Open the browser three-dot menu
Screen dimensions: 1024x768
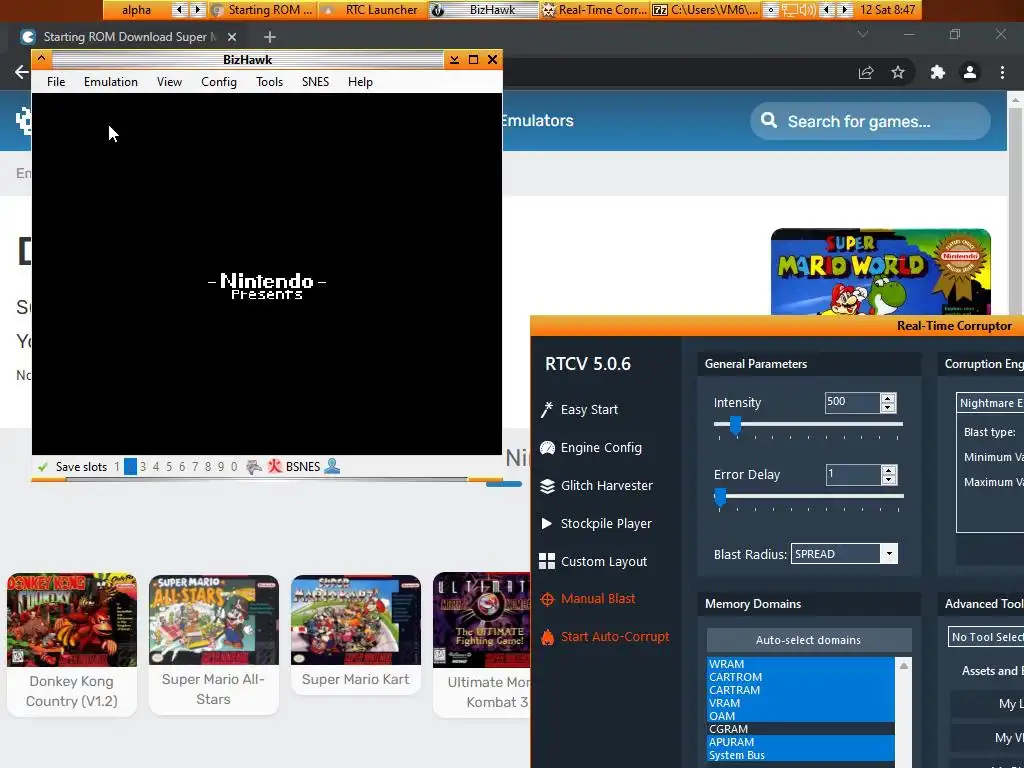coord(1002,72)
